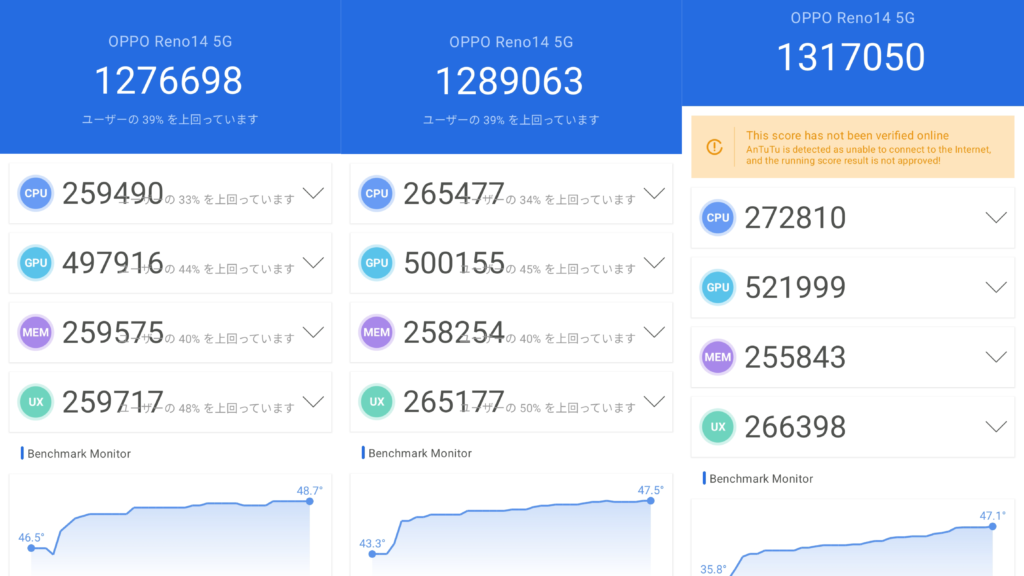Click the CPU score value 265477

(x=454, y=193)
